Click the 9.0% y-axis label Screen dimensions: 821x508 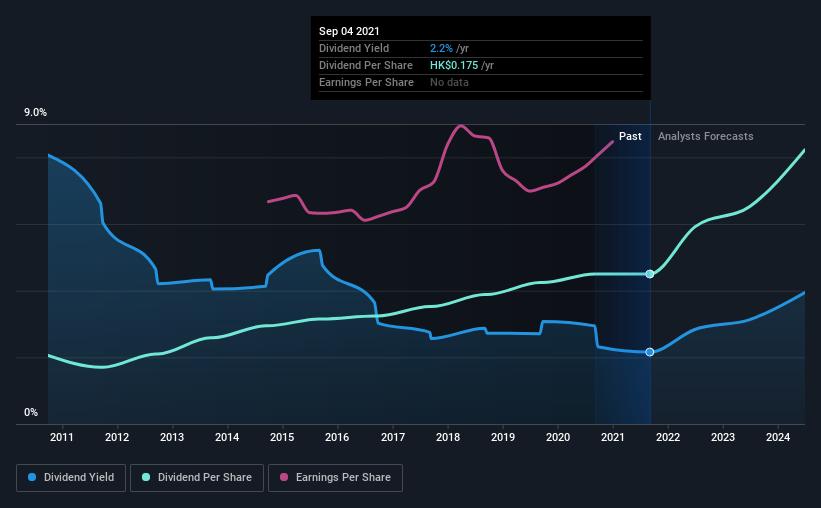click(x=35, y=113)
